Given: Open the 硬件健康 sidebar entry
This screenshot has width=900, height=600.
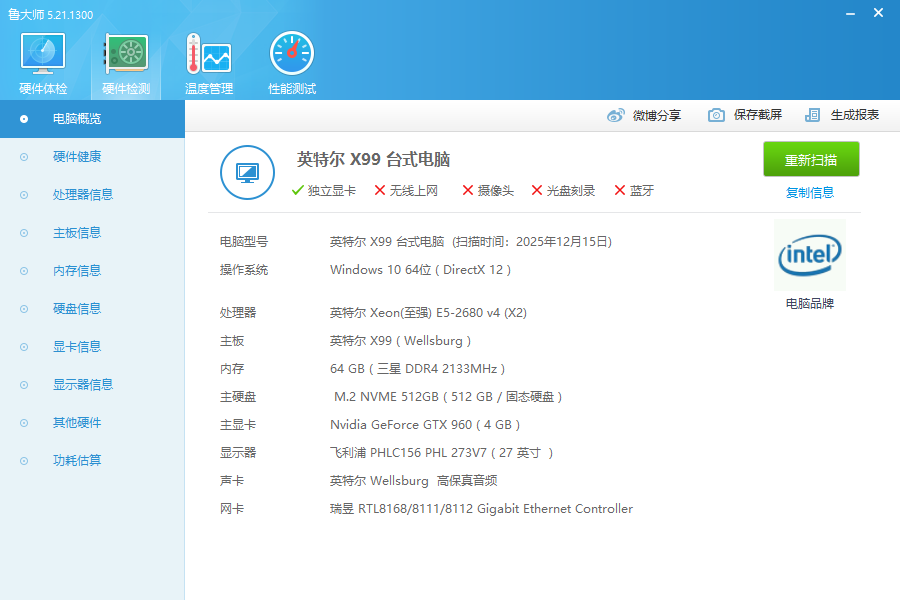Looking at the screenshot, I should 78,156.
